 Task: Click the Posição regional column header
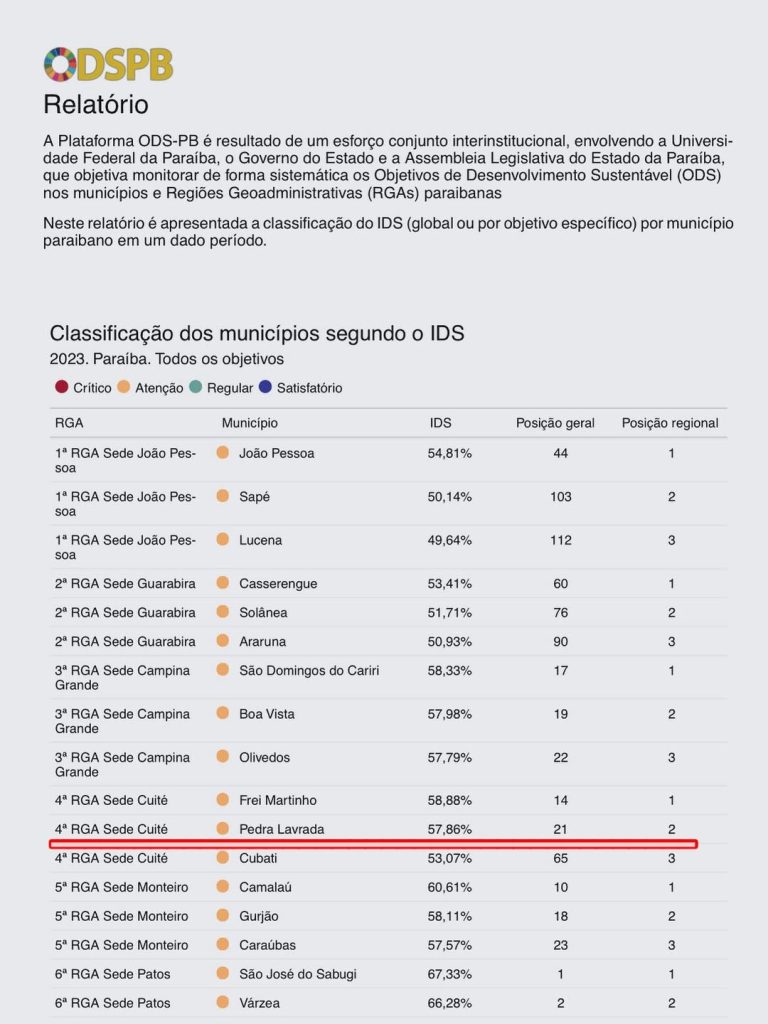tap(670, 423)
